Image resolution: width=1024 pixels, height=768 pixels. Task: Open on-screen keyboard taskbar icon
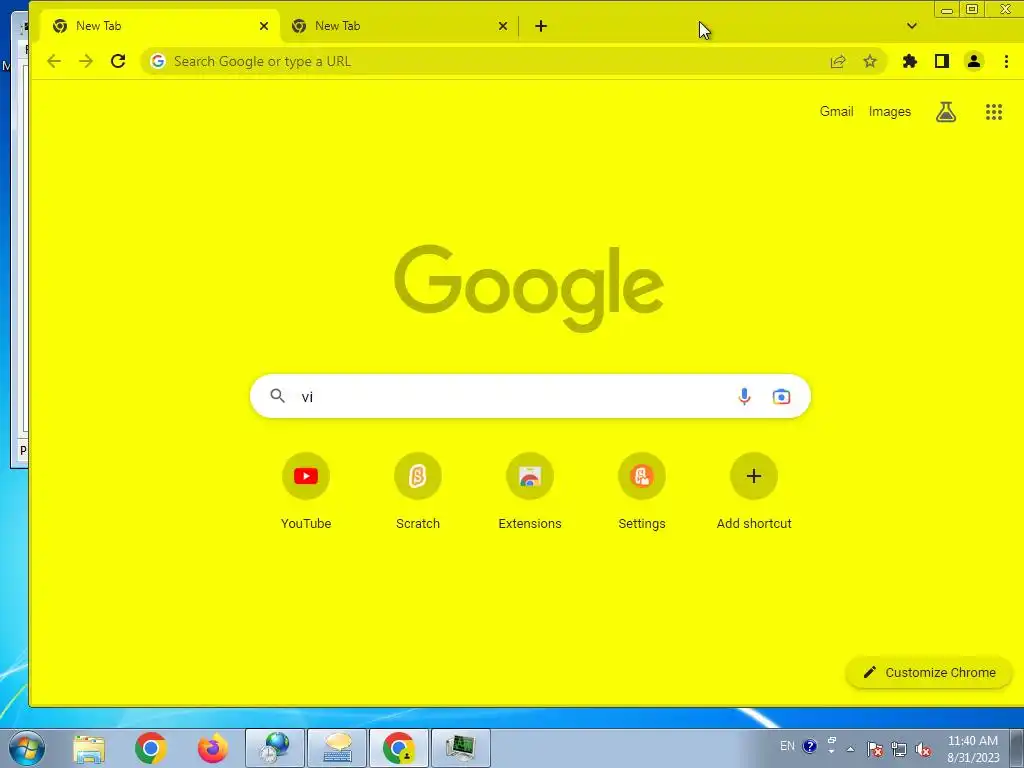pos(337,748)
